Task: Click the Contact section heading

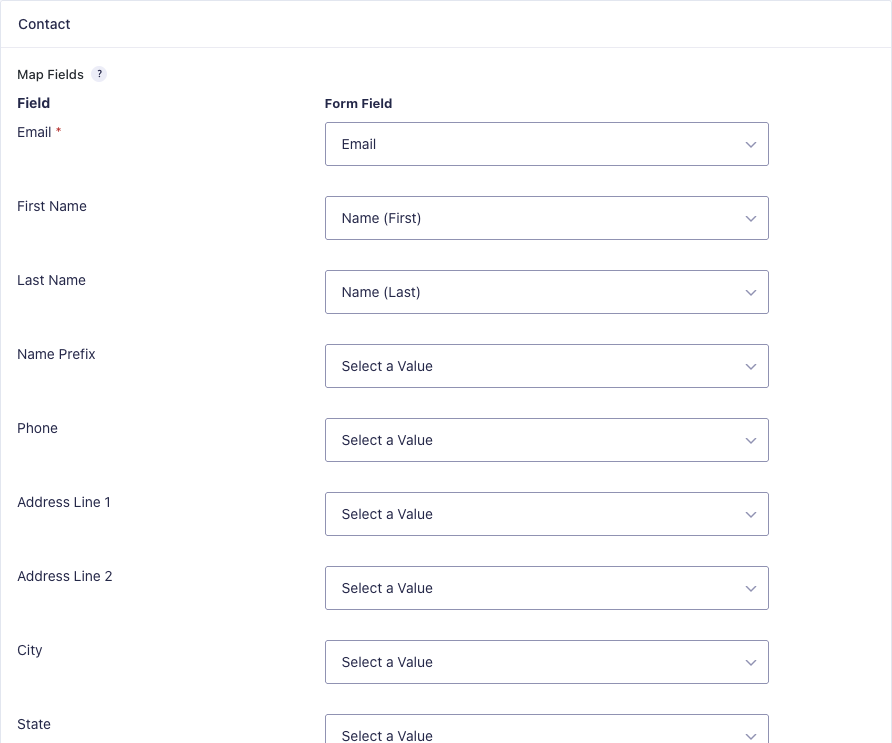Action: tap(44, 24)
